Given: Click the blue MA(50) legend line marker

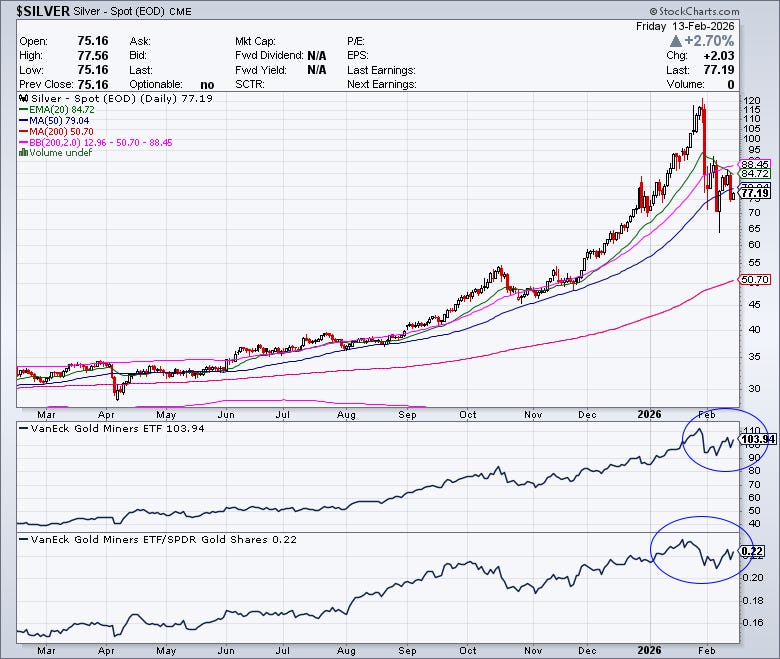Looking at the screenshot, I should point(23,120).
